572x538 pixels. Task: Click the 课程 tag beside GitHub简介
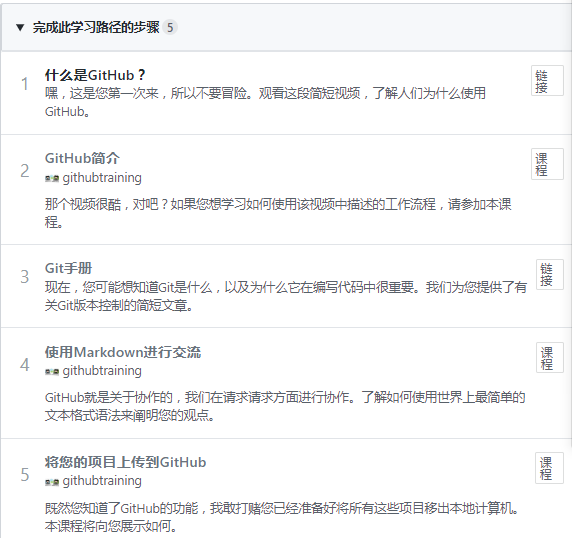(547, 164)
